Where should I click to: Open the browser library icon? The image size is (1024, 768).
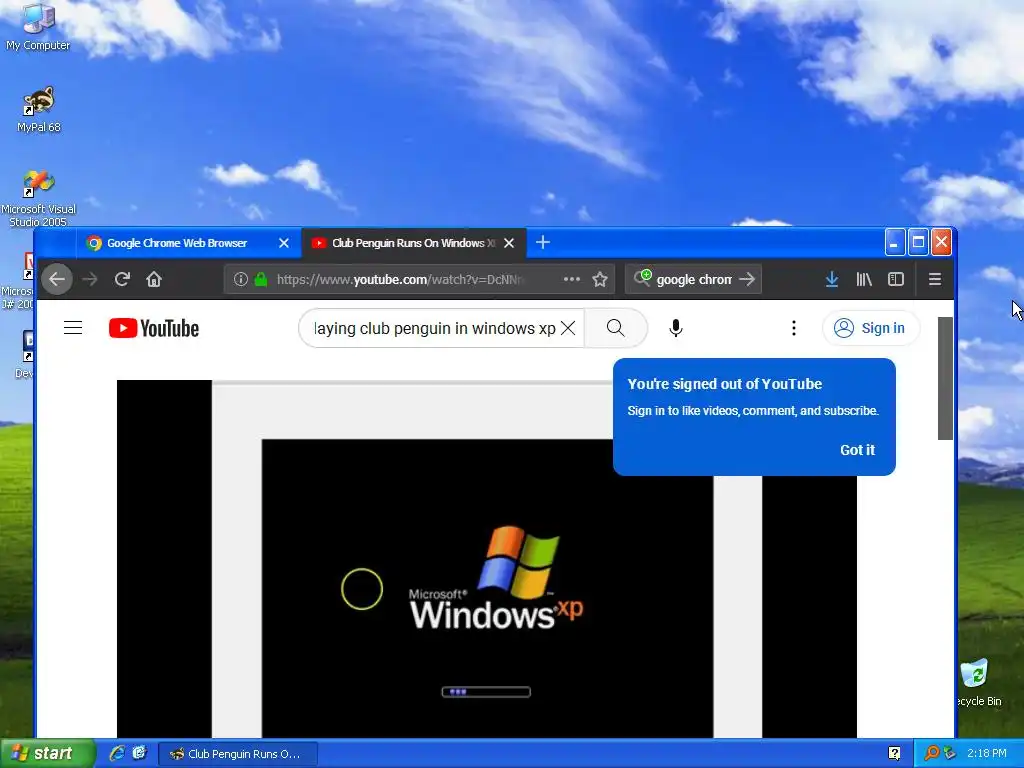[x=864, y=280]
